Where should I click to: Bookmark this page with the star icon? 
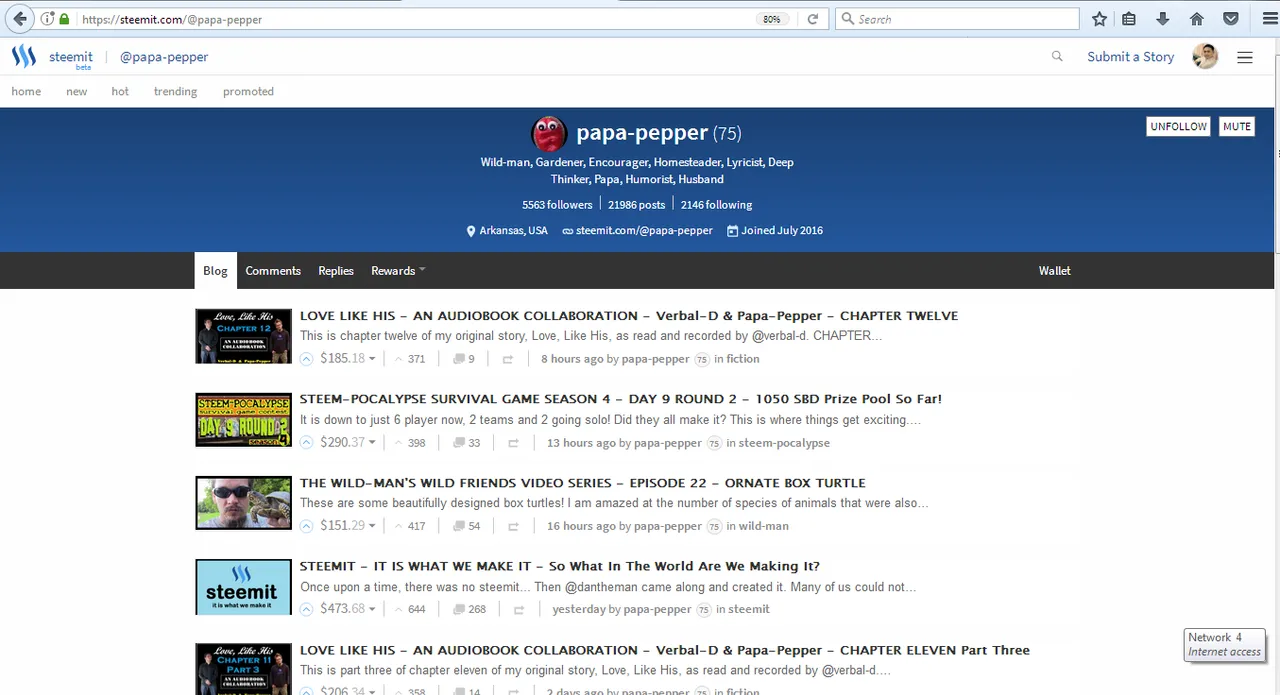tap(1099, 19)
